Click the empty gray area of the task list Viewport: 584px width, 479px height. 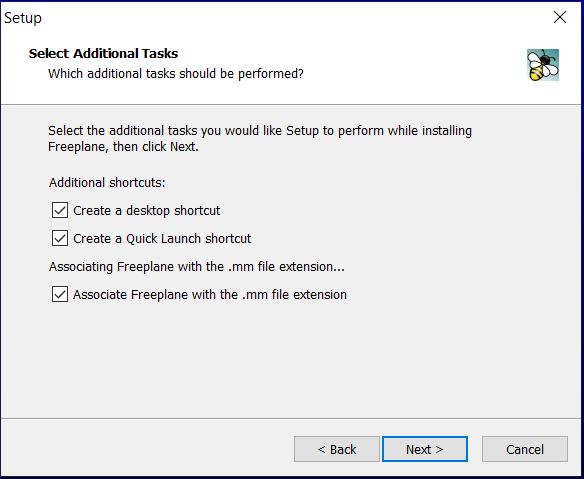pos(291,358)
